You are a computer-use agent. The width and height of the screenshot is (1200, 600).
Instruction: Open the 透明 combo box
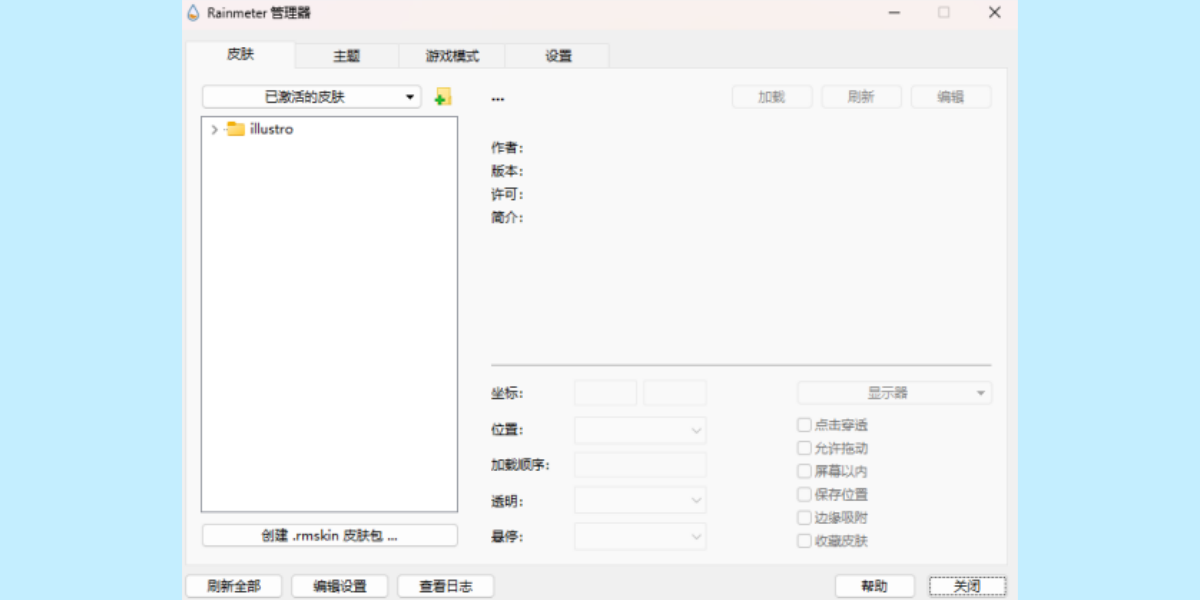click(640, 501)
